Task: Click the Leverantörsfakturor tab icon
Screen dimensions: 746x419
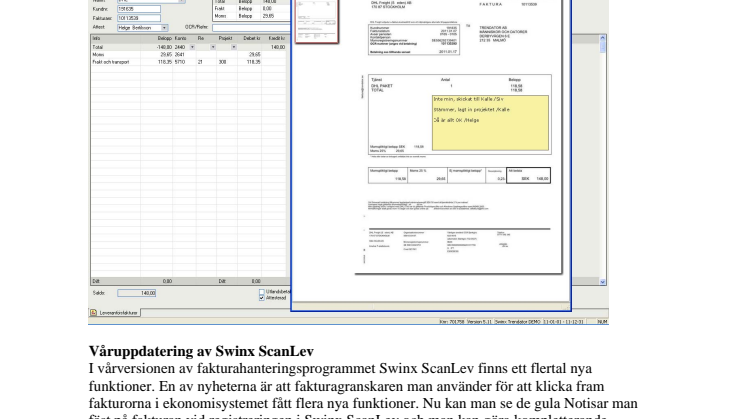Action: tap(94, 312)
